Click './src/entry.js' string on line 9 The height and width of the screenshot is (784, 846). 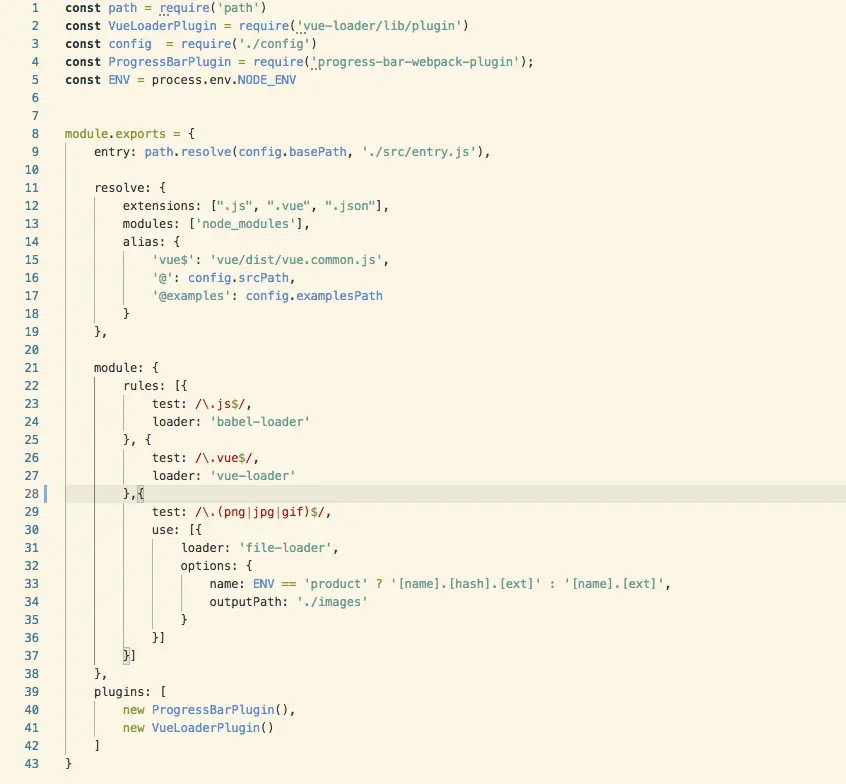pyautogui.click(x=419, y=152)
